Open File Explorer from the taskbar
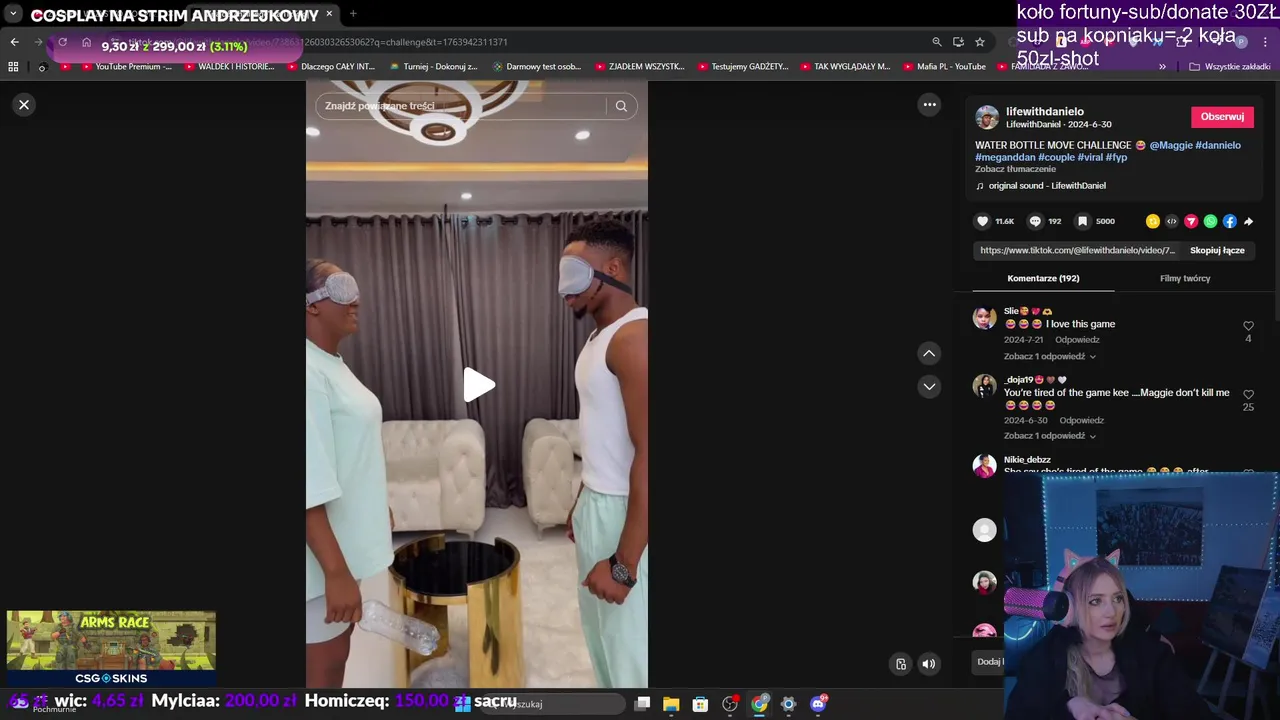 (671, 704)
